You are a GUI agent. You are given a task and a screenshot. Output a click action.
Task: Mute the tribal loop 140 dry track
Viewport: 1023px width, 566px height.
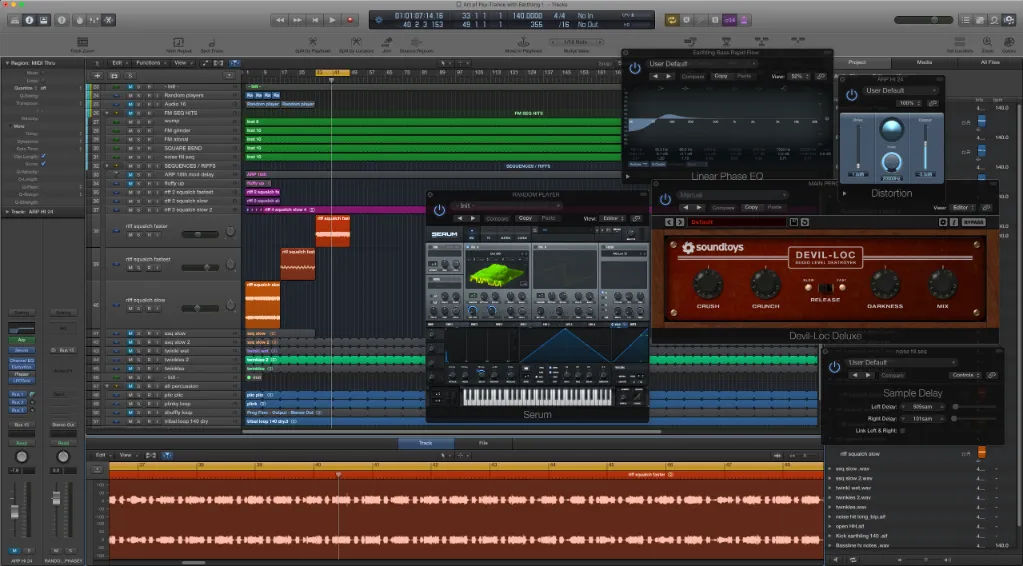click(x=130, y=421)
